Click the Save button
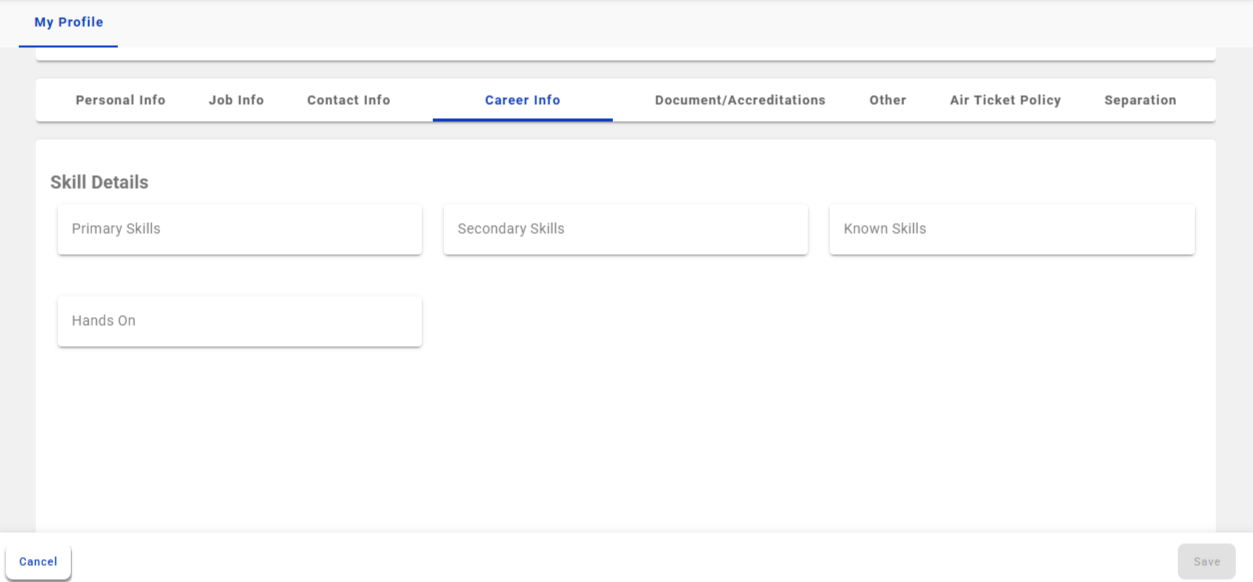 click(x=1206, y=562)
